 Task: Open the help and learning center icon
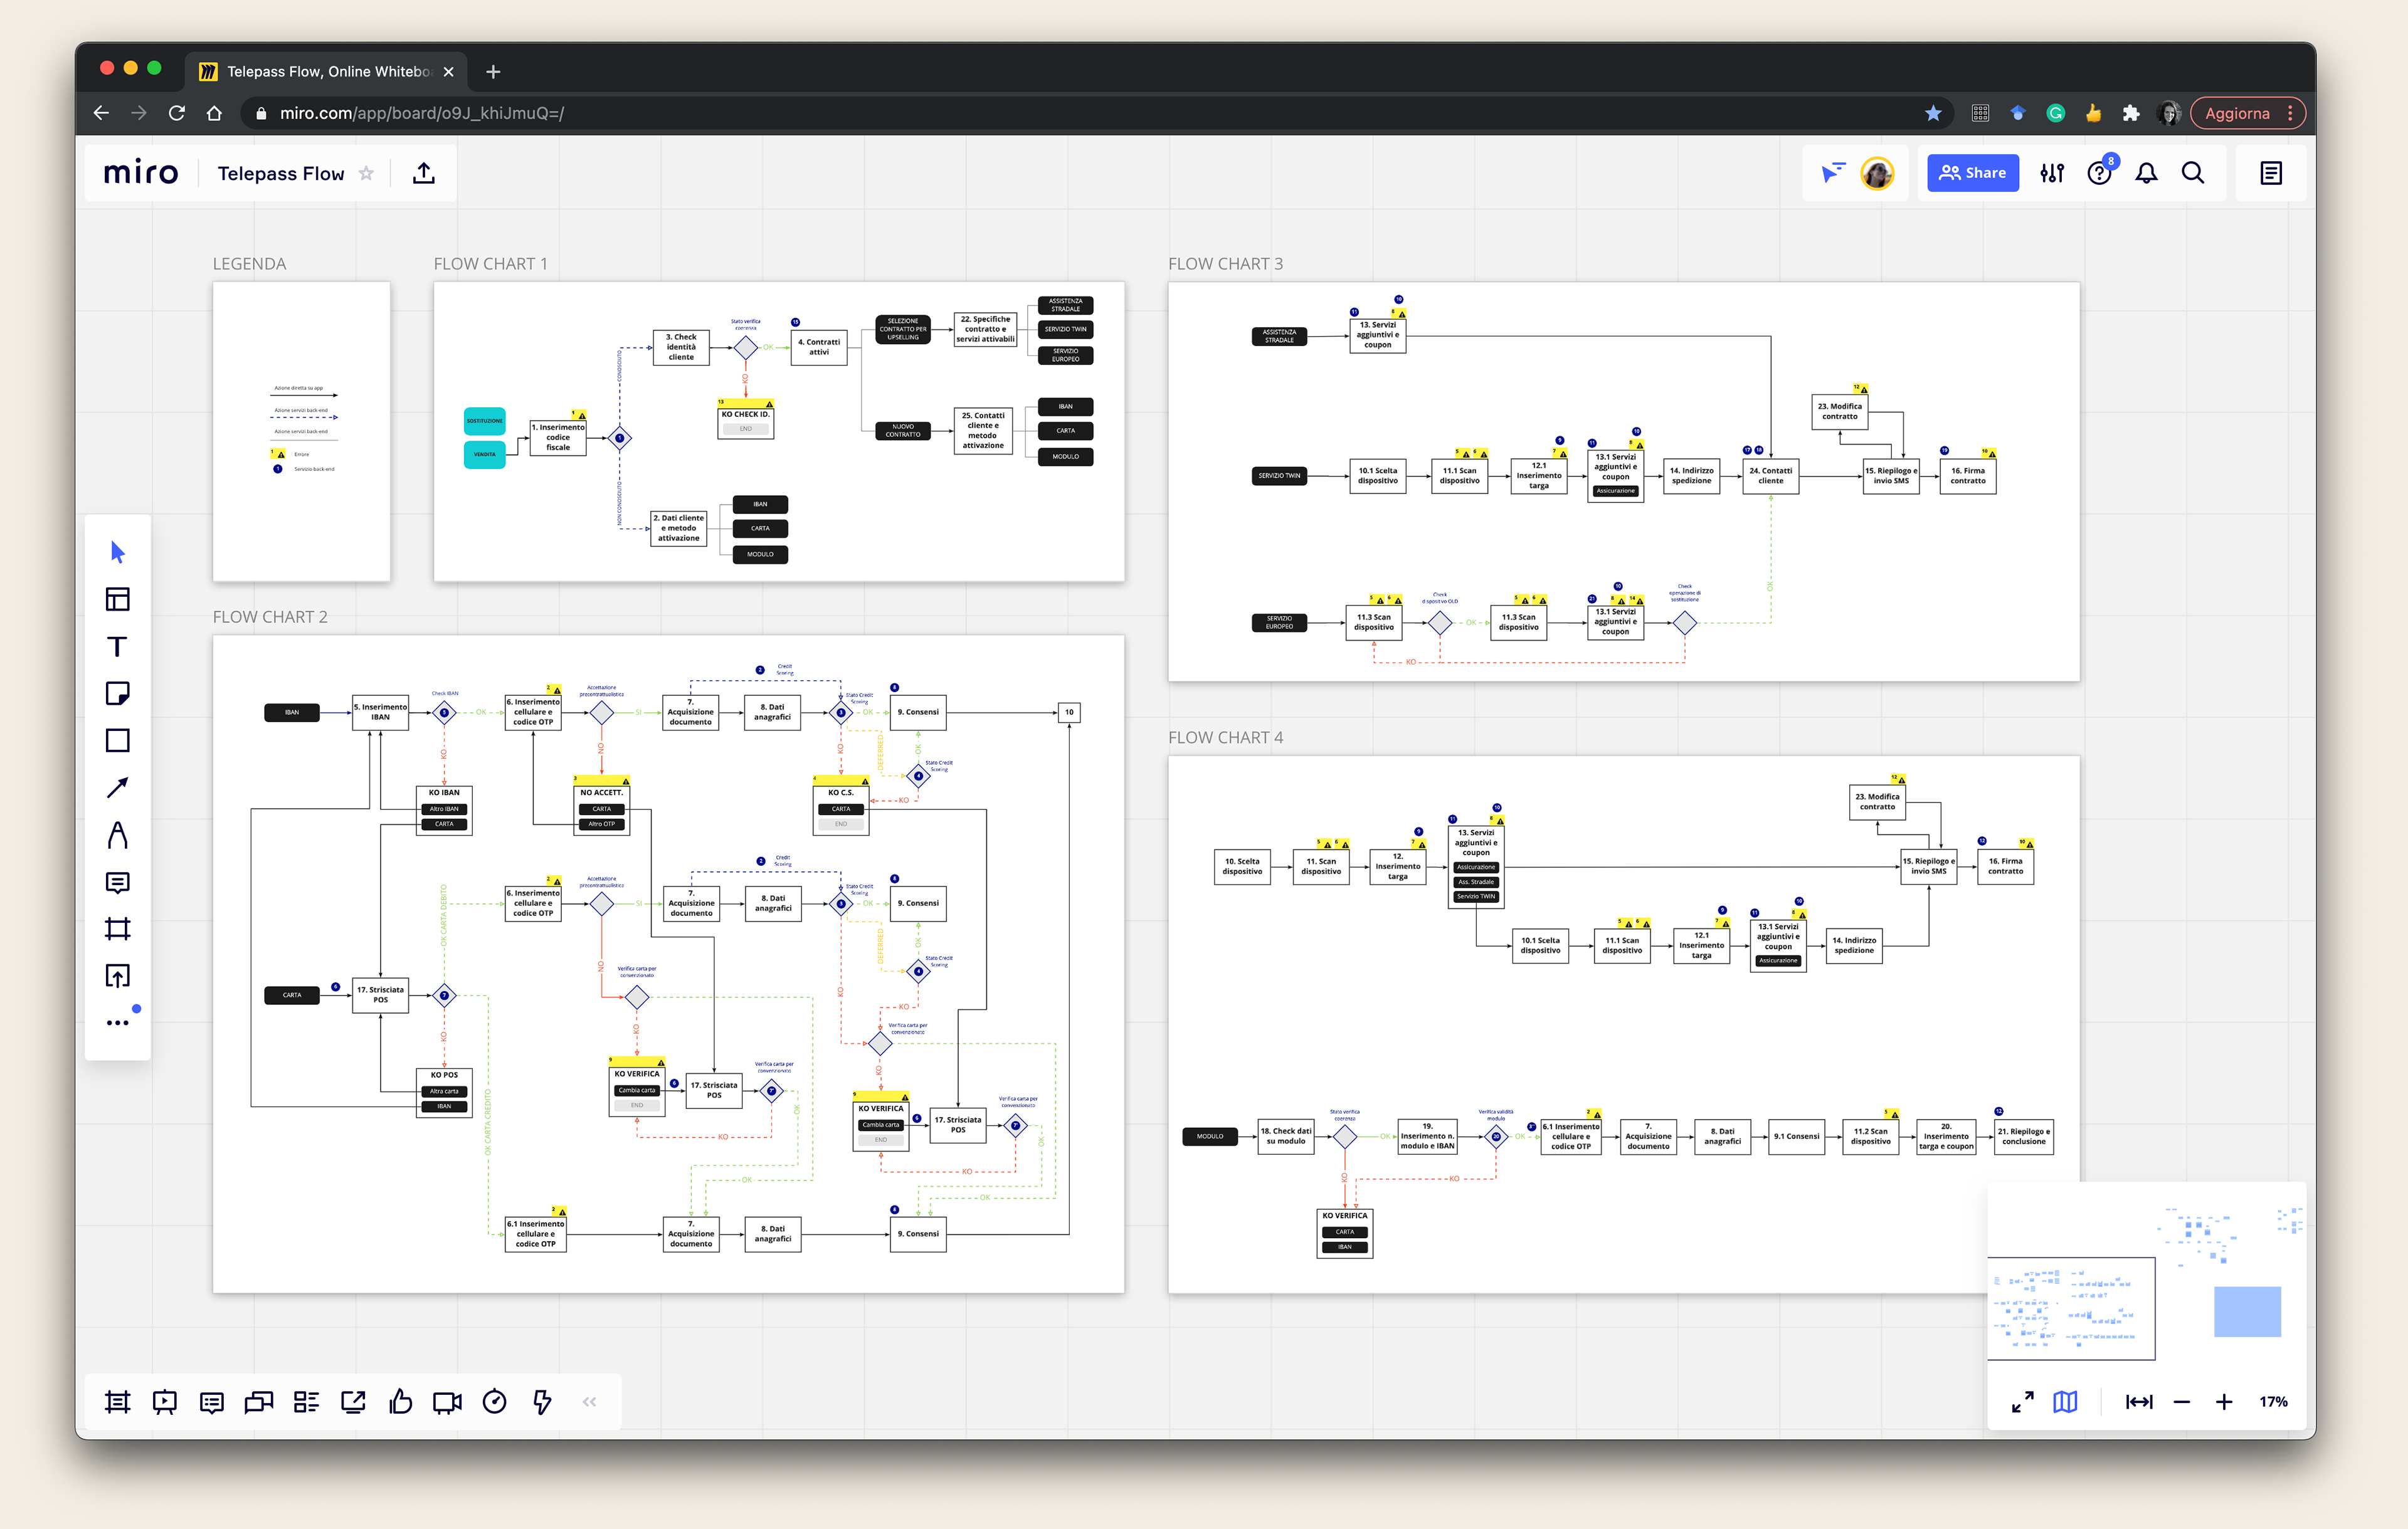click(x=2100, y=173)
